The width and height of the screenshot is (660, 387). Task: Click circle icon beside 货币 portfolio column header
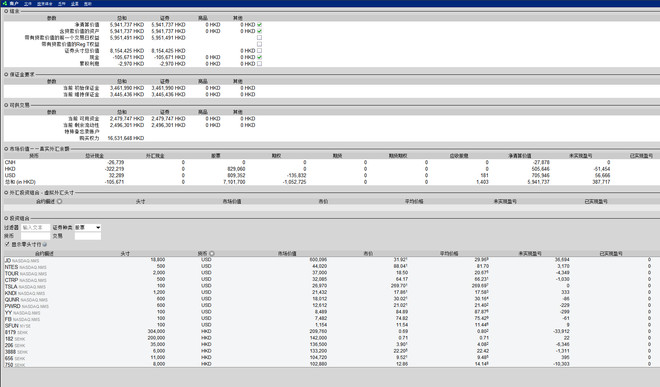coord(212,254)
